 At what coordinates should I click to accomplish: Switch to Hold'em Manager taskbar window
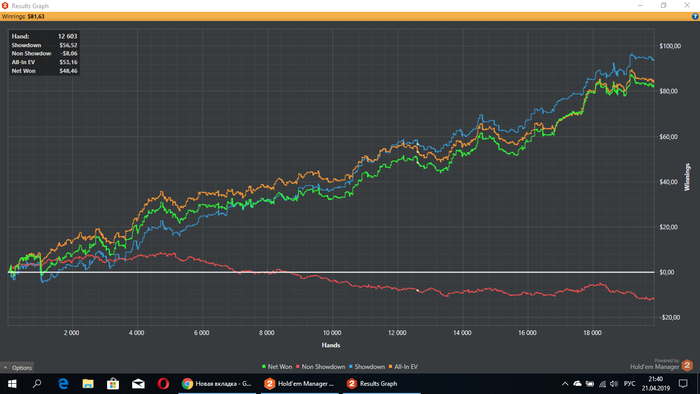tap(300, 384)
